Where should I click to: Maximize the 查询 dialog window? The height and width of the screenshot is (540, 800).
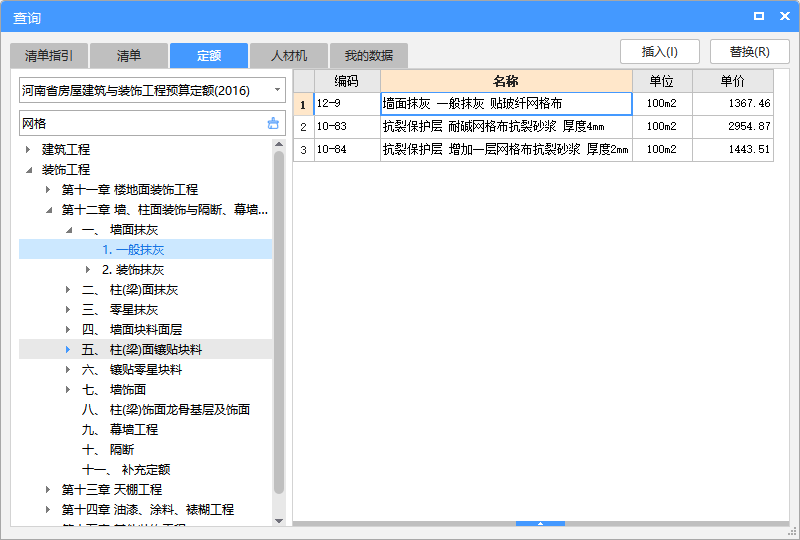(x=759, y=16)
